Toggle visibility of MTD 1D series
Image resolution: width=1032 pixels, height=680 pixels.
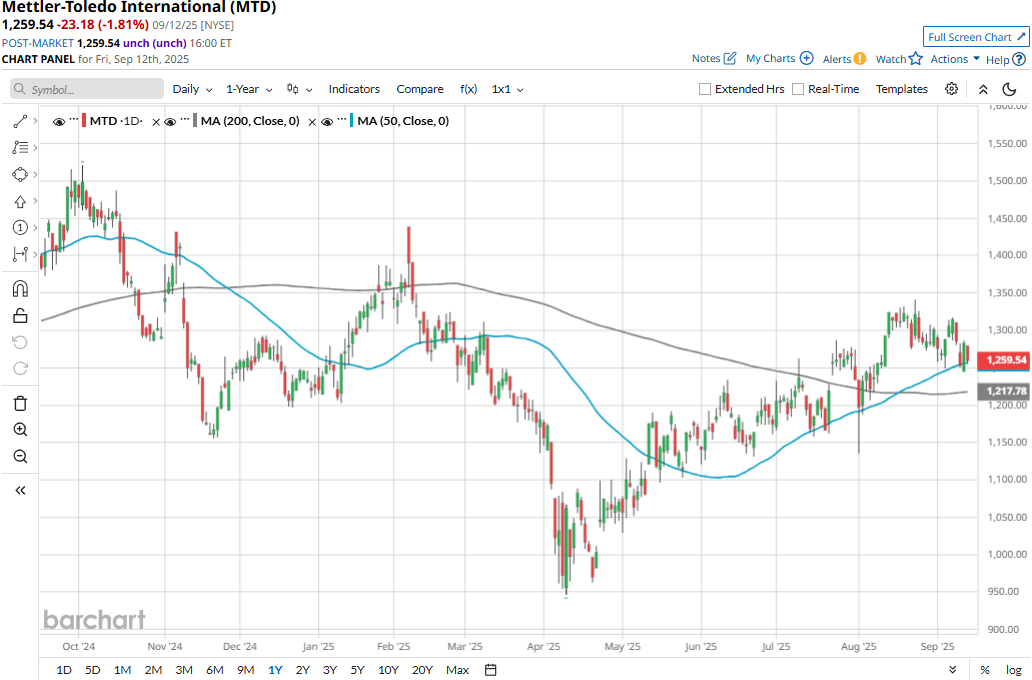59,122
